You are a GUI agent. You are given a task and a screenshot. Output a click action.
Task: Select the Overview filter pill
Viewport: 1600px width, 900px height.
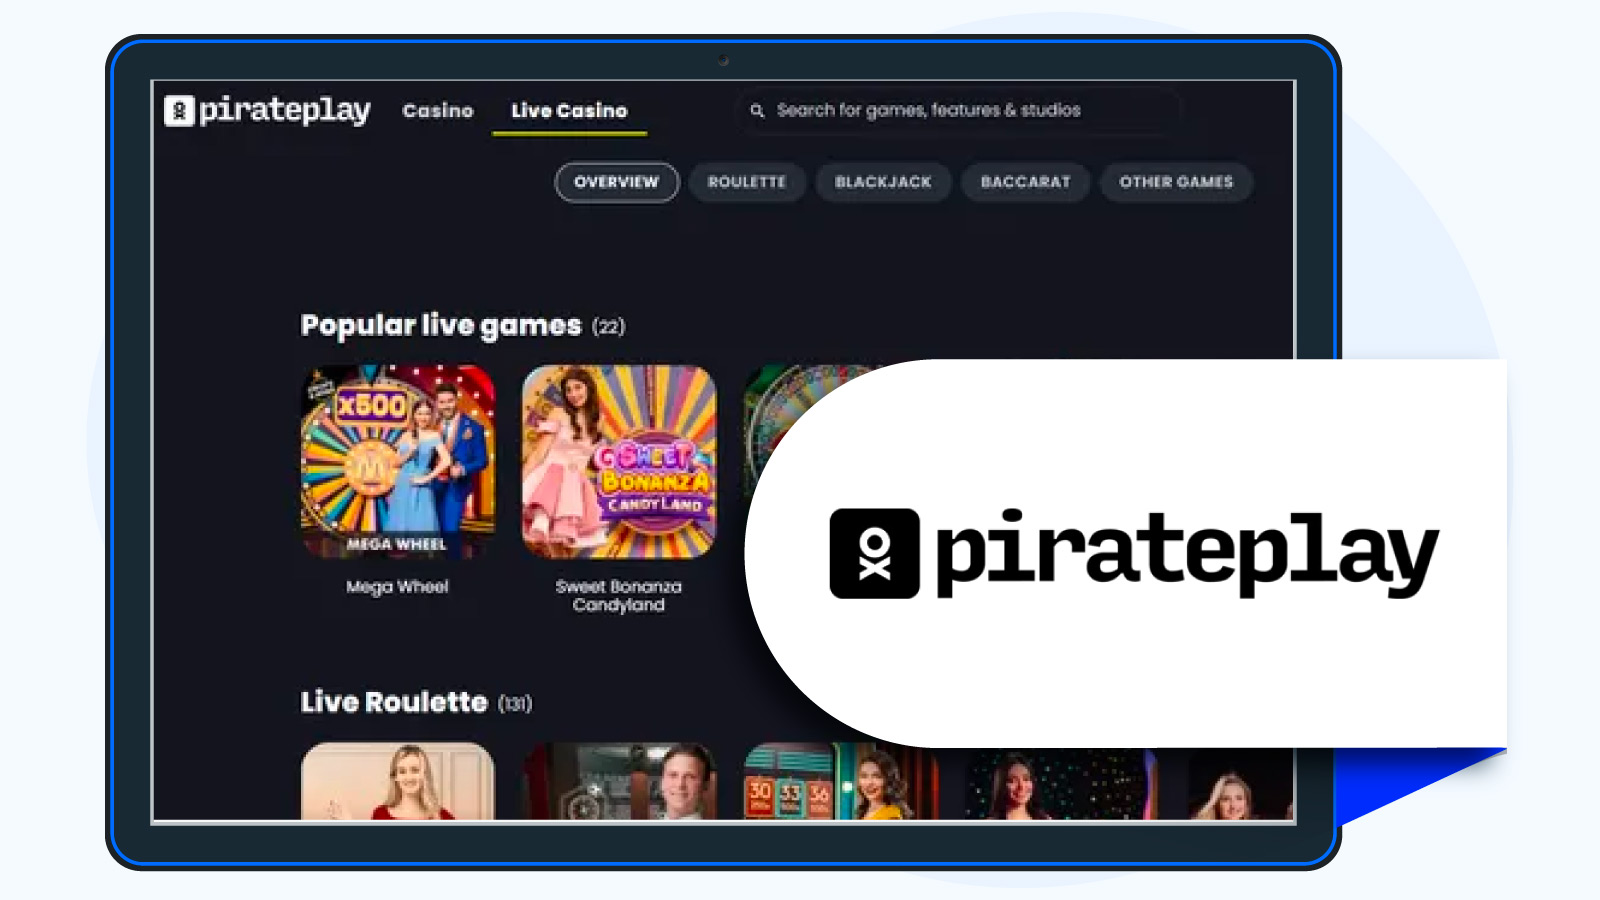[617, 182]
